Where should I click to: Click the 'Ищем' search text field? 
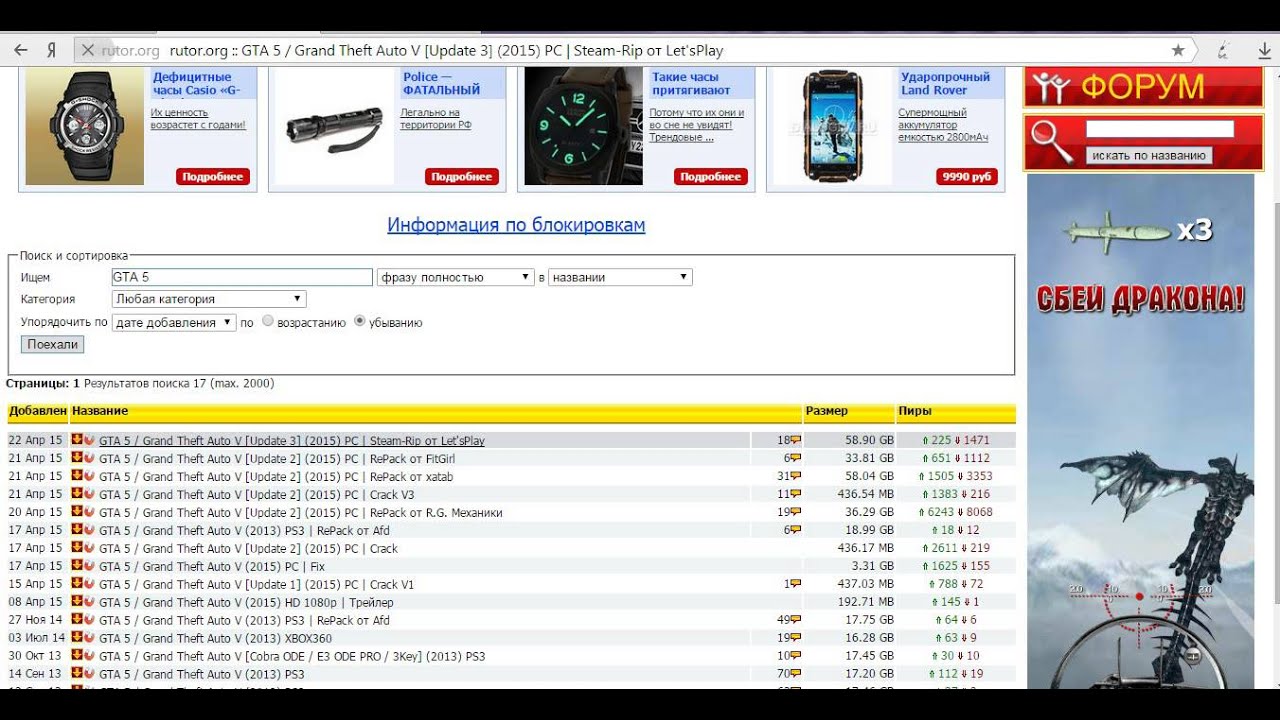point(242,277)
